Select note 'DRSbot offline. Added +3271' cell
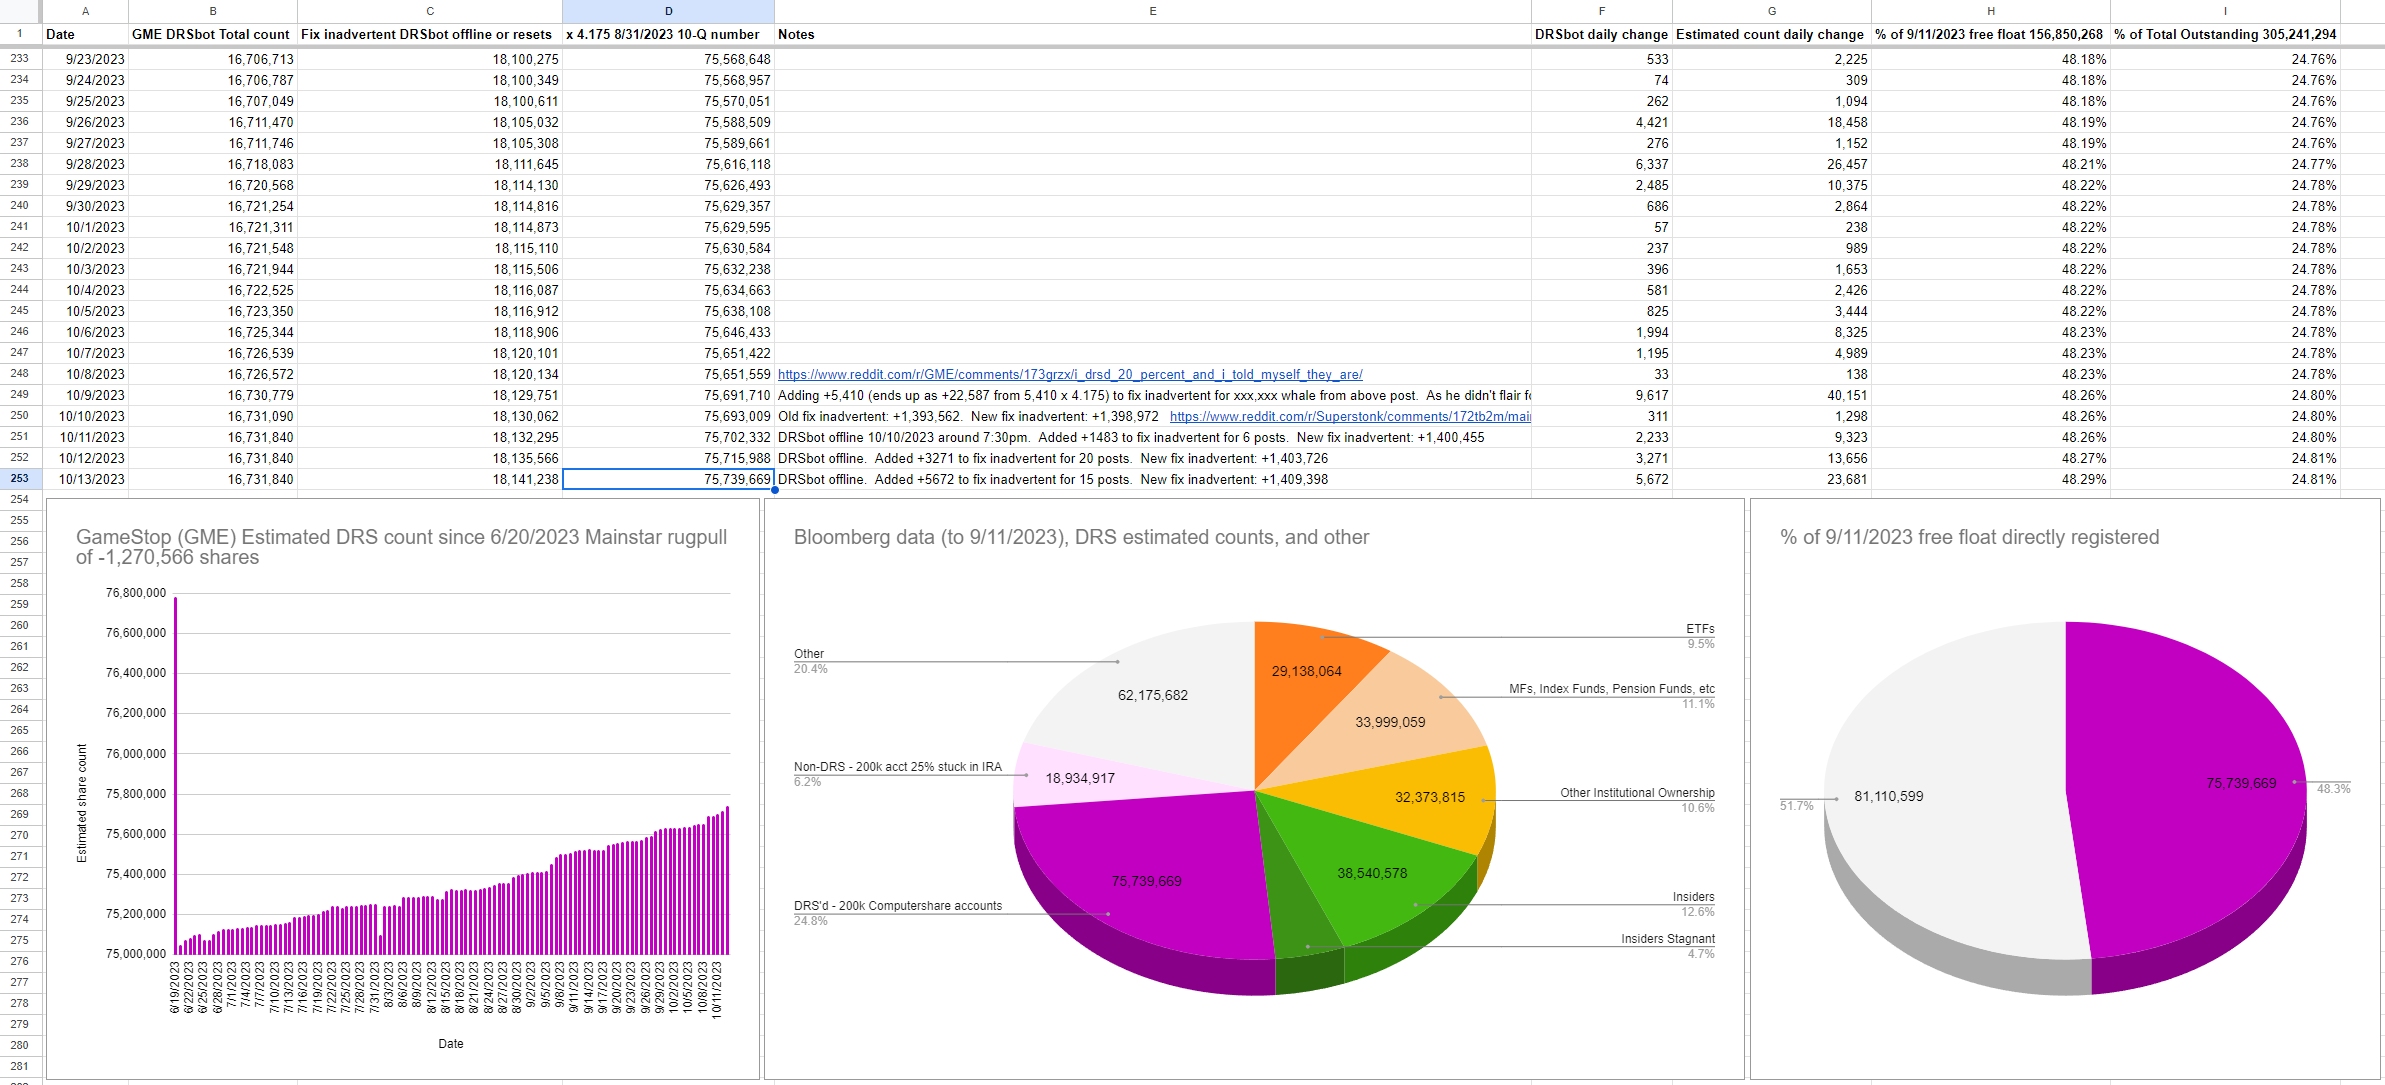 tap(1152, 458)
